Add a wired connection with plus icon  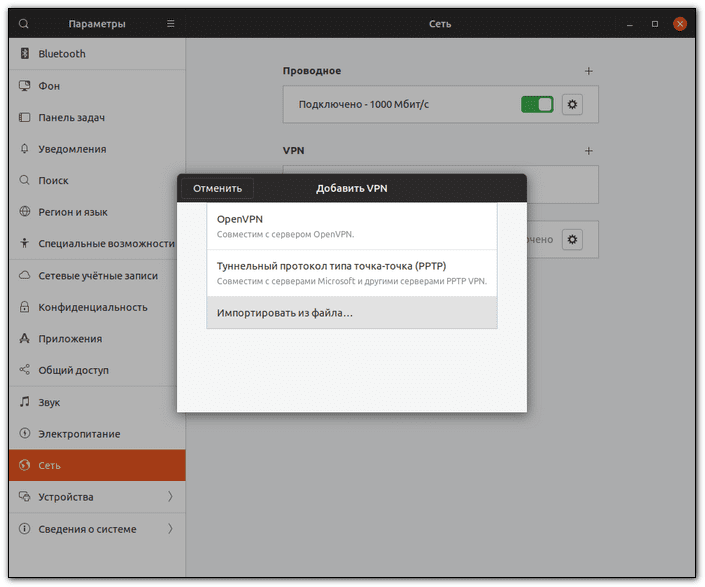588,71
